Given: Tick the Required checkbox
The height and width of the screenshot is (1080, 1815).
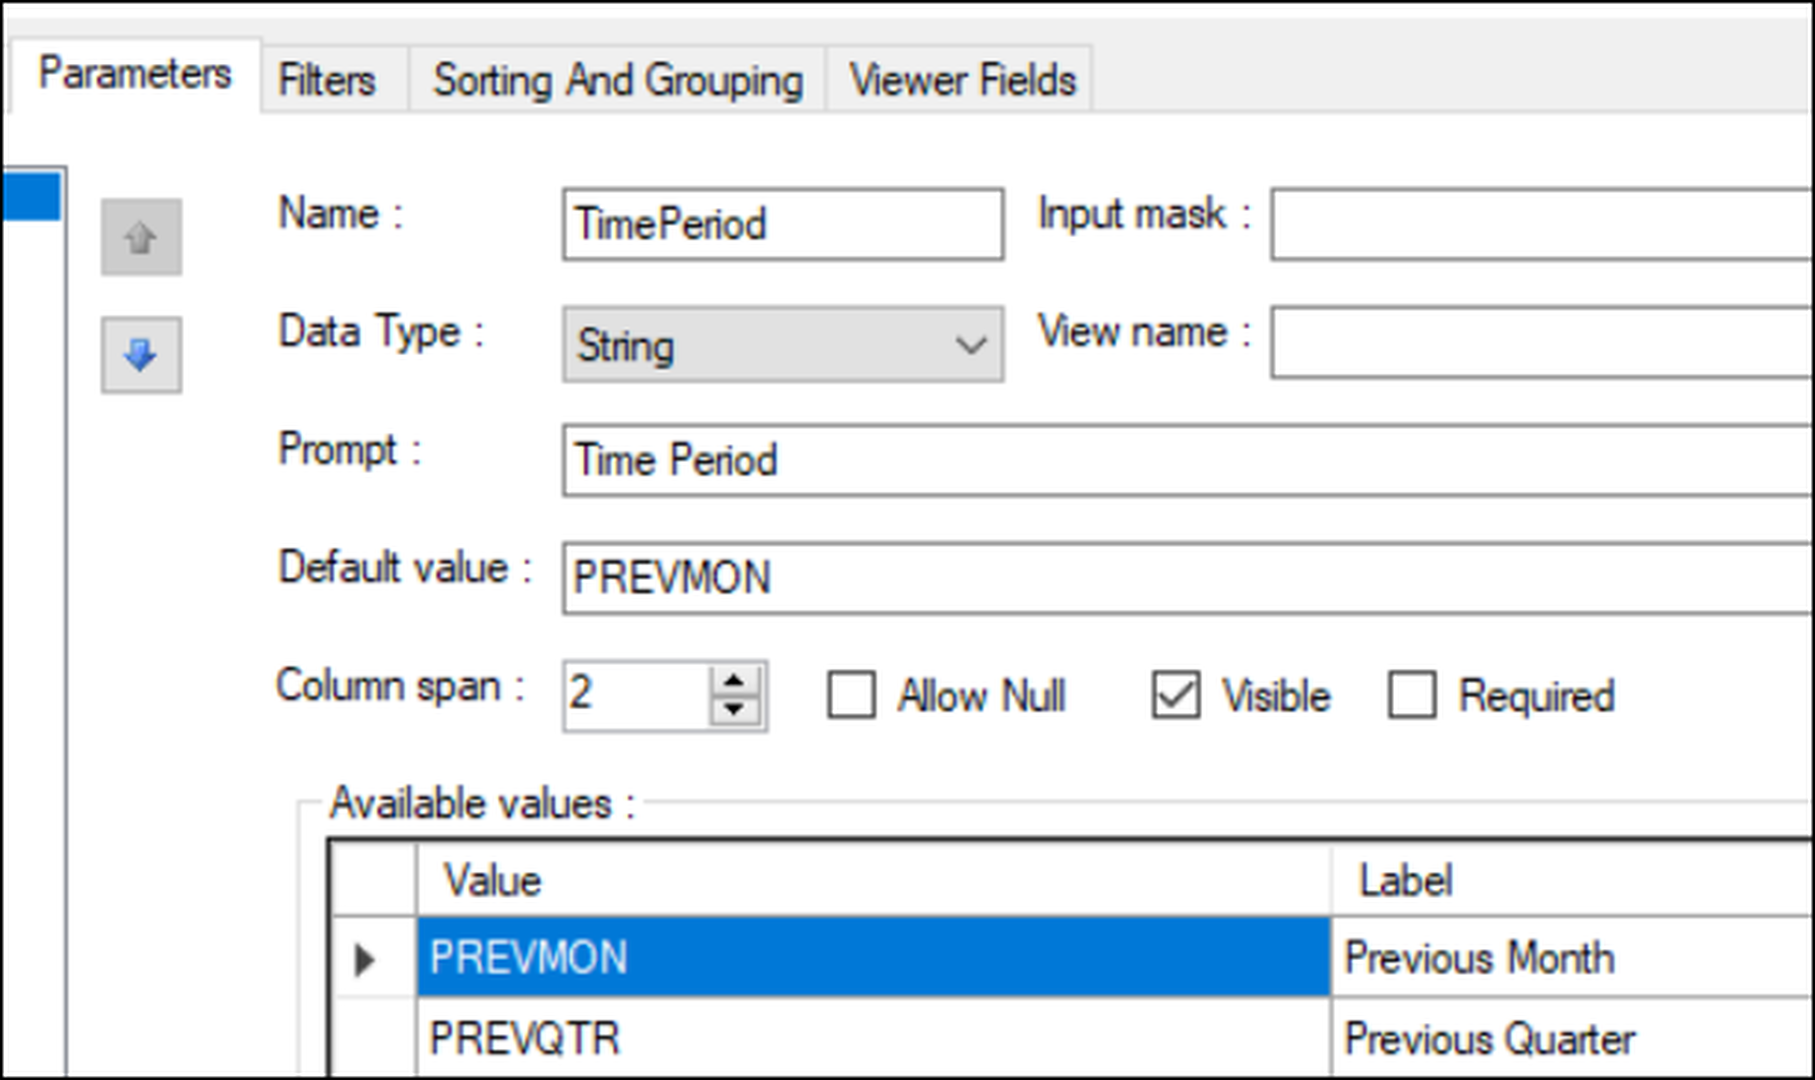Looking at the screenshot, I should (1412, 695).
